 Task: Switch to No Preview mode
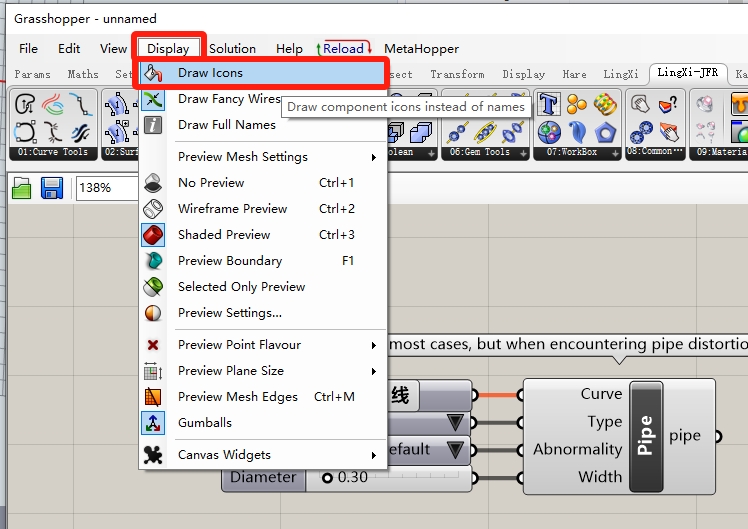[x=262, y=183]
